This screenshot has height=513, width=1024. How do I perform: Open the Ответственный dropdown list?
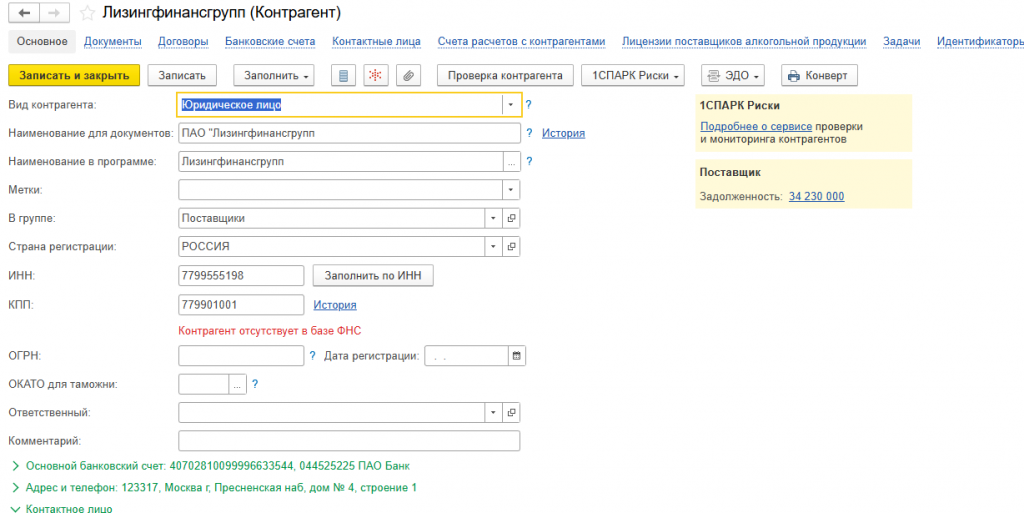(494, 412)
